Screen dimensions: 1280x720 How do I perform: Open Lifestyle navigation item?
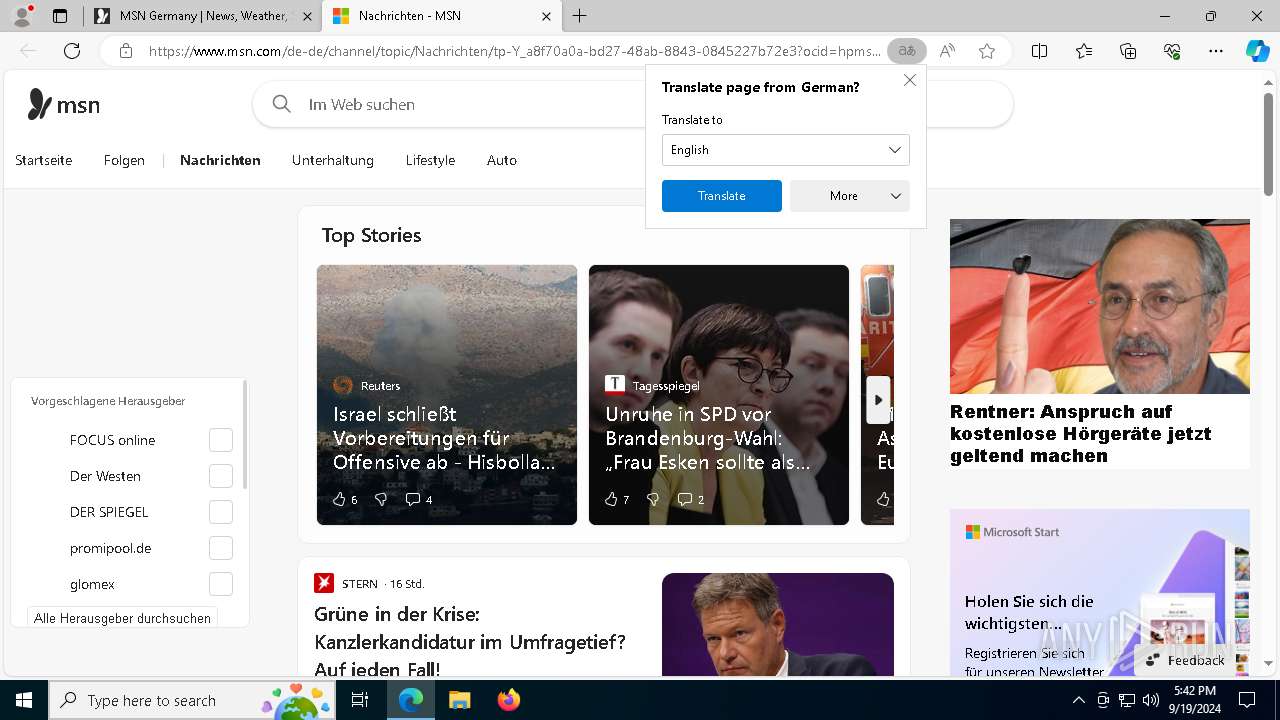click(430, 160)
